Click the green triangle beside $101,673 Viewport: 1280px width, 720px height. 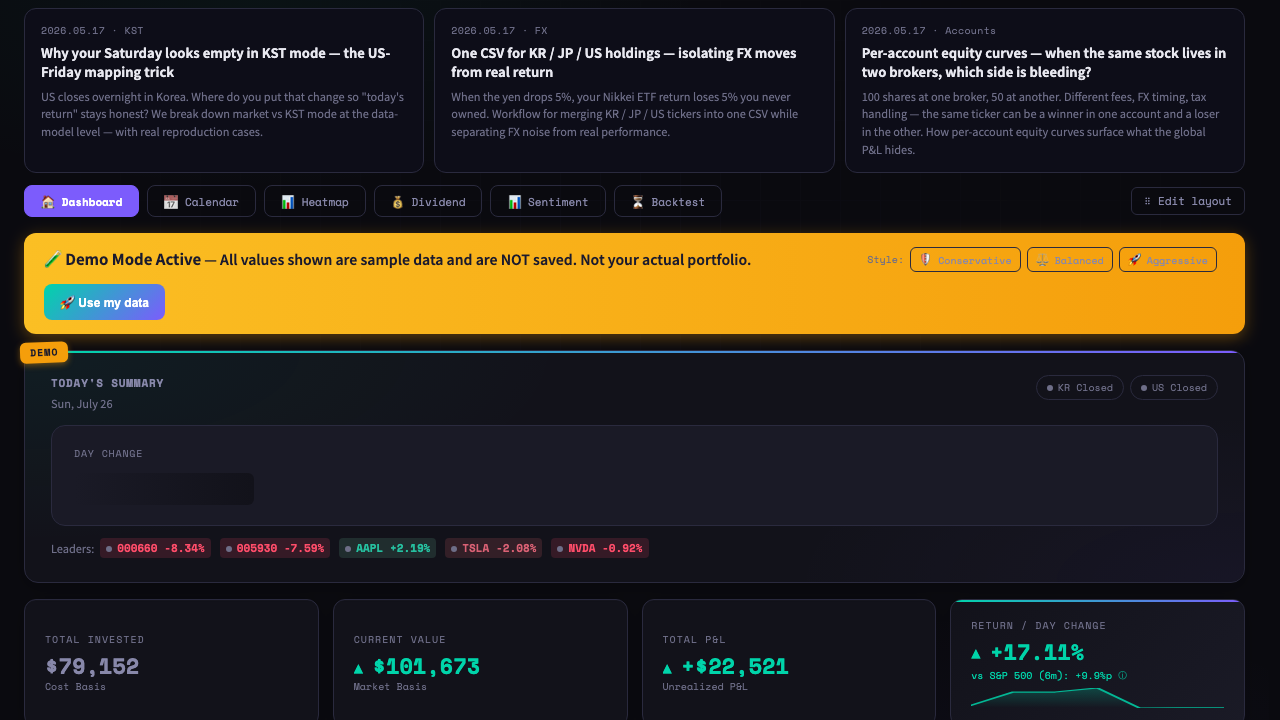click(x=359, y=667)
